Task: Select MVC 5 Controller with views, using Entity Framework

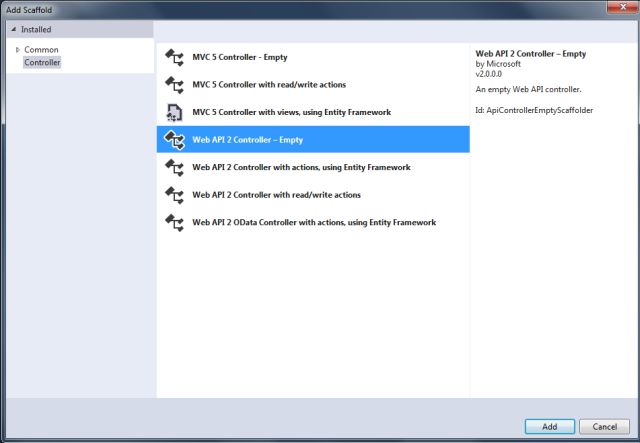Action: (x=313, y=112)
